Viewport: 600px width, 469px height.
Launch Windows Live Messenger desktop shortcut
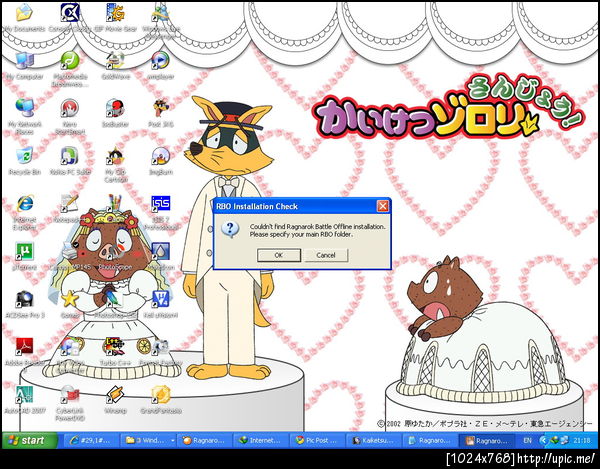(x=161, y=19)
